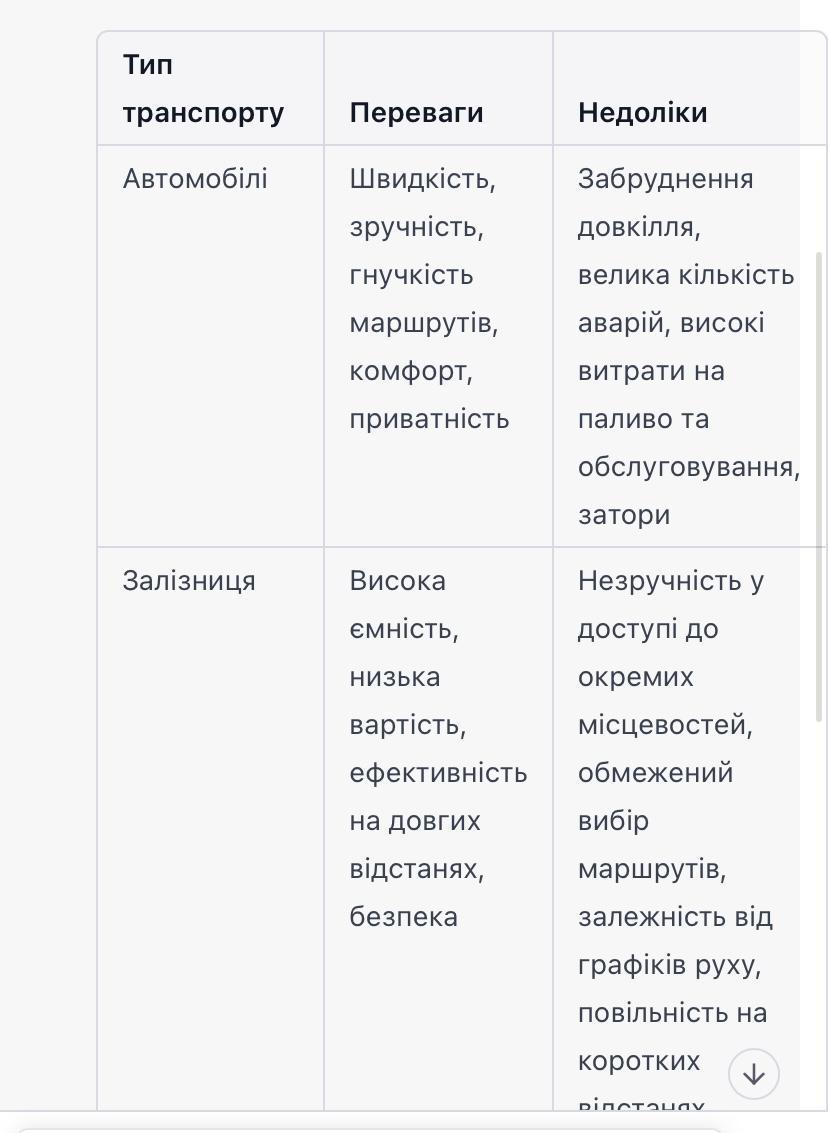Click the 'Переваги' column header
This screenshot has height=1133, width=828.
416,113
